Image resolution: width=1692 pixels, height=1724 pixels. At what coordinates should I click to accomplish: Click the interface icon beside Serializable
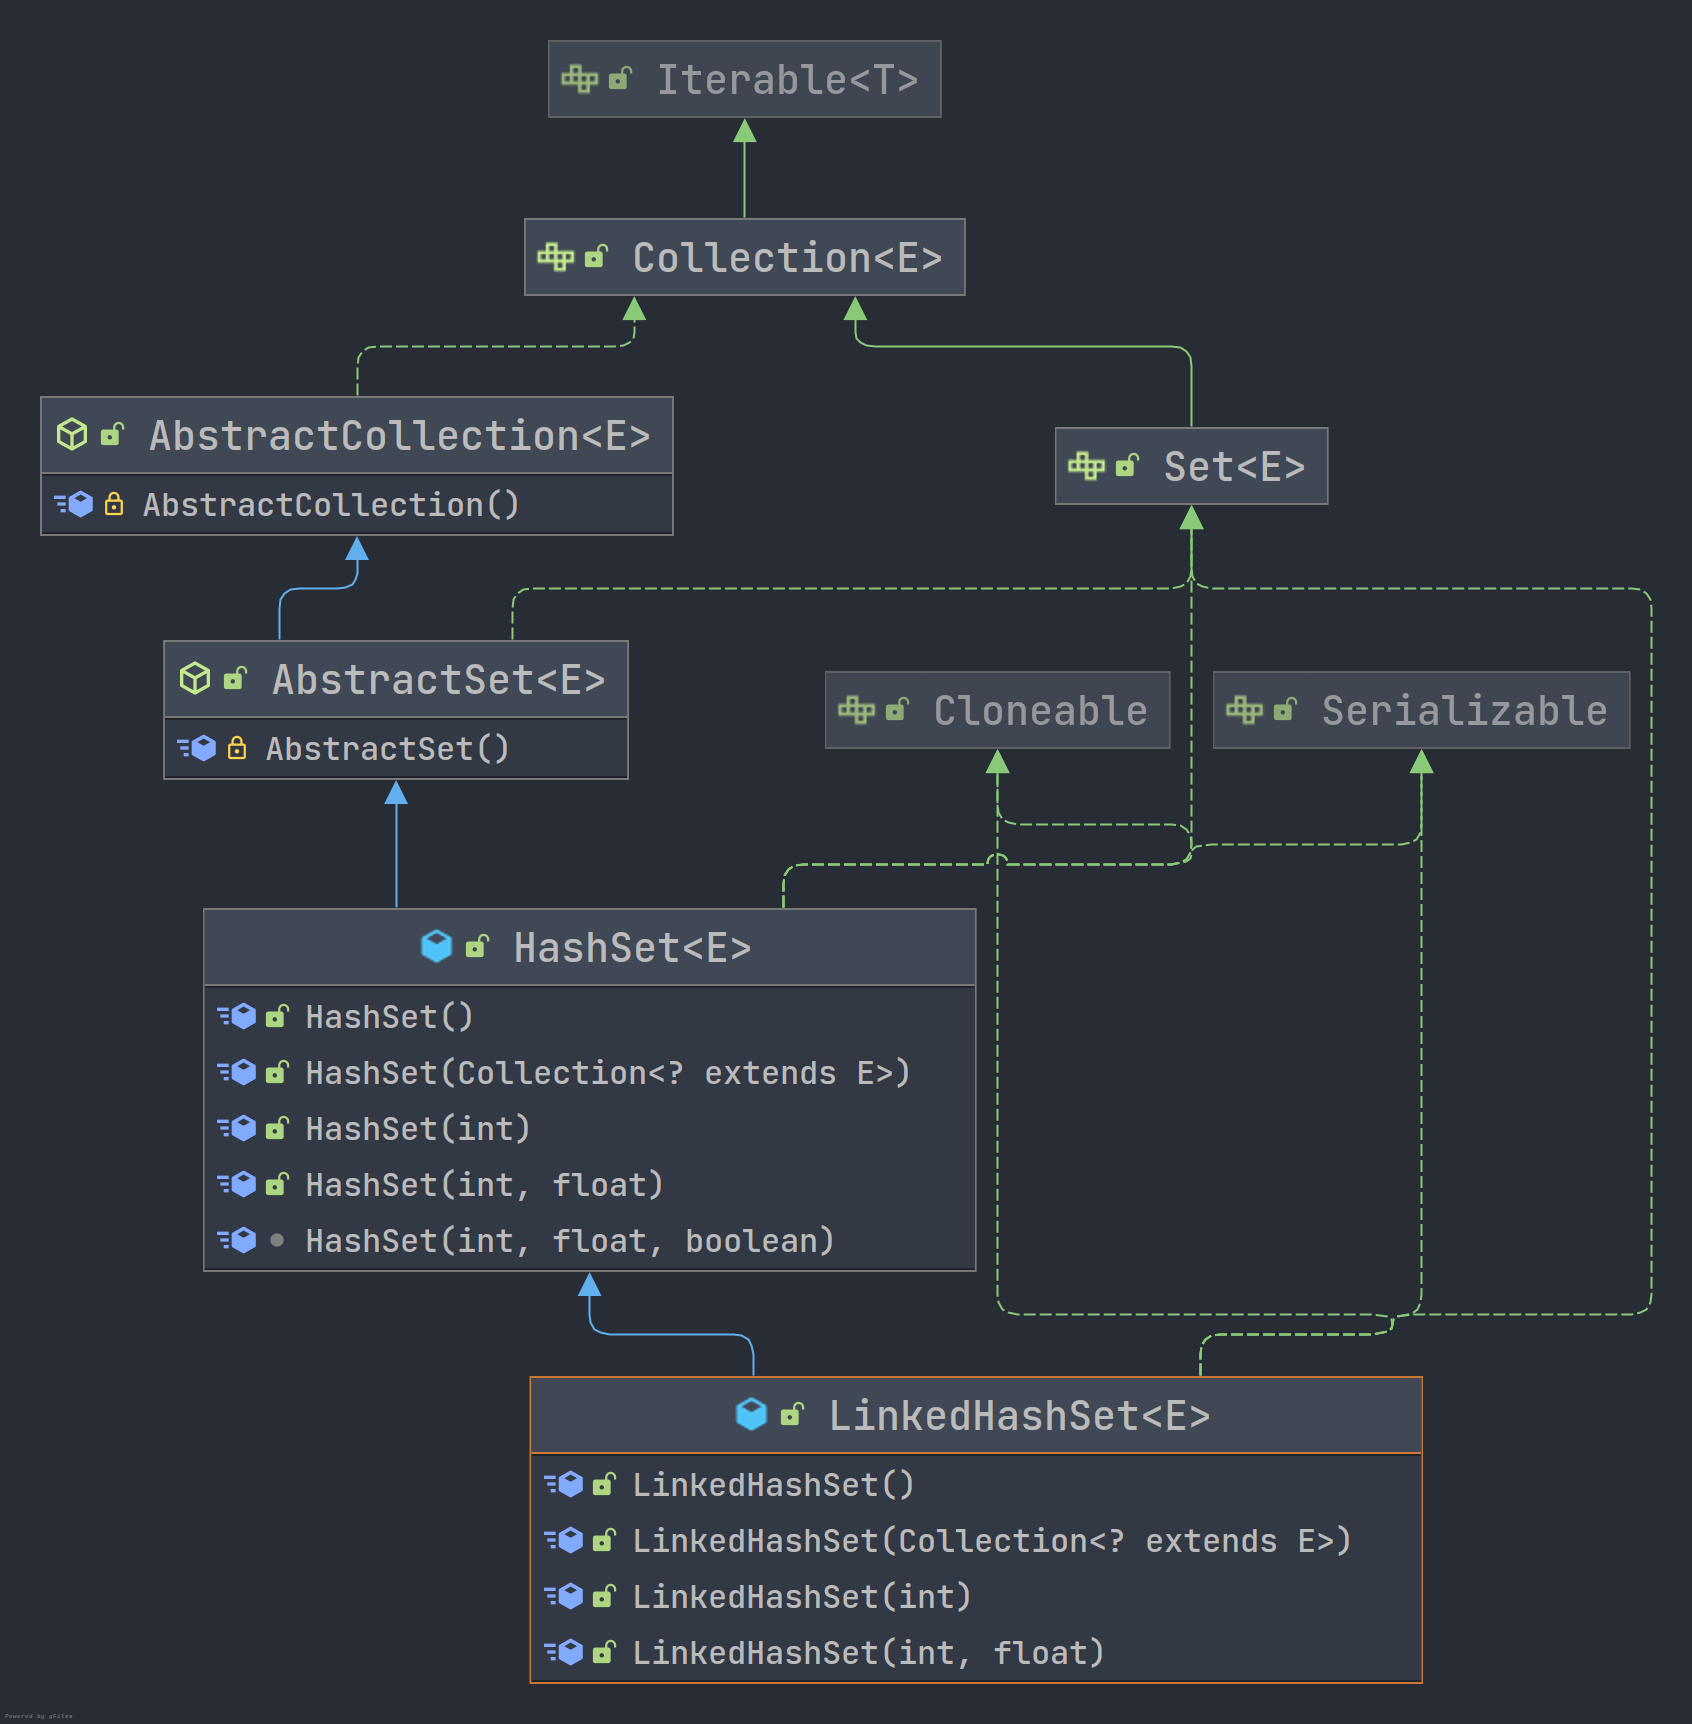click(x=1245, y=710)
